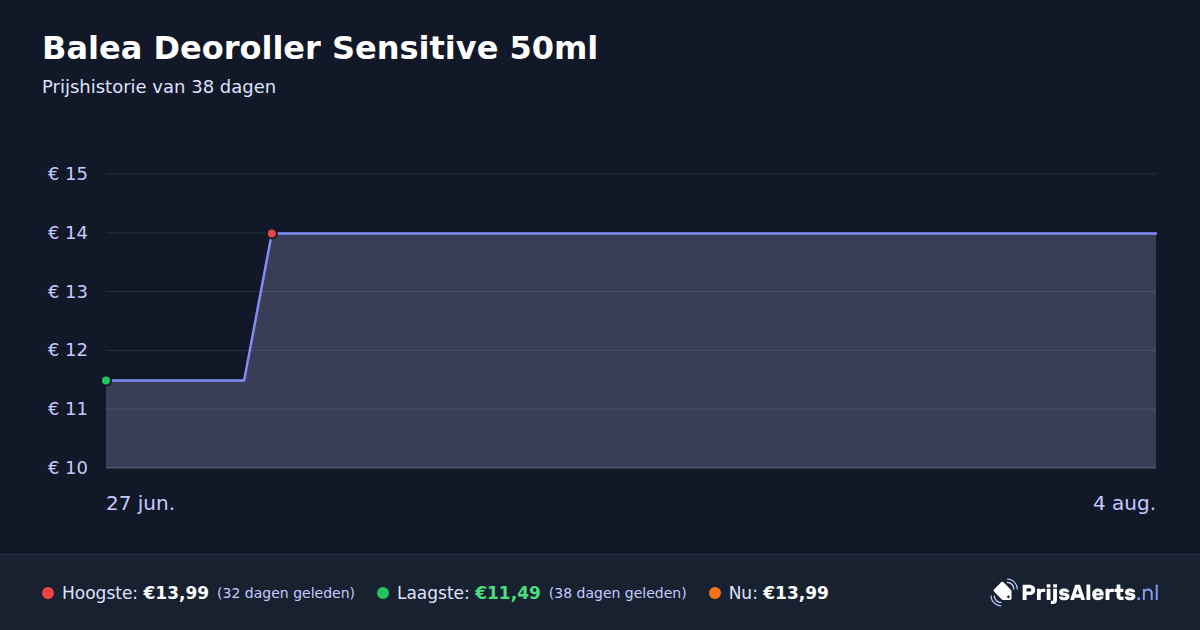Click the Balea Deoroller Sensitive 50ml title
This screenshot has width=1200, height=630.
pyautogui.click(x=320, y=48)
